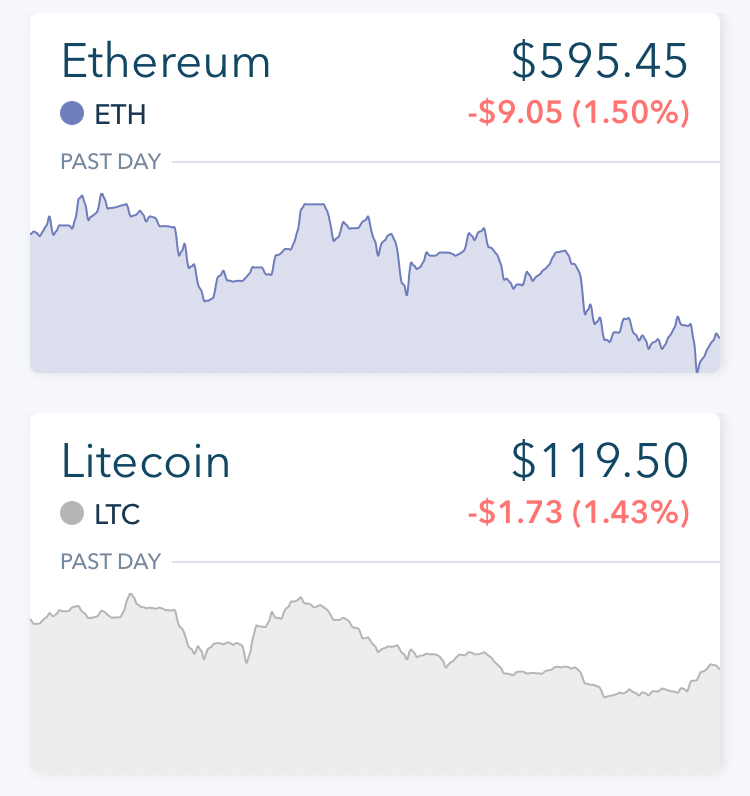This screenshot has width=750, height=796.
Task: Click the Ethereum chart's flat-topped middle peak
Action: point(314,204)
